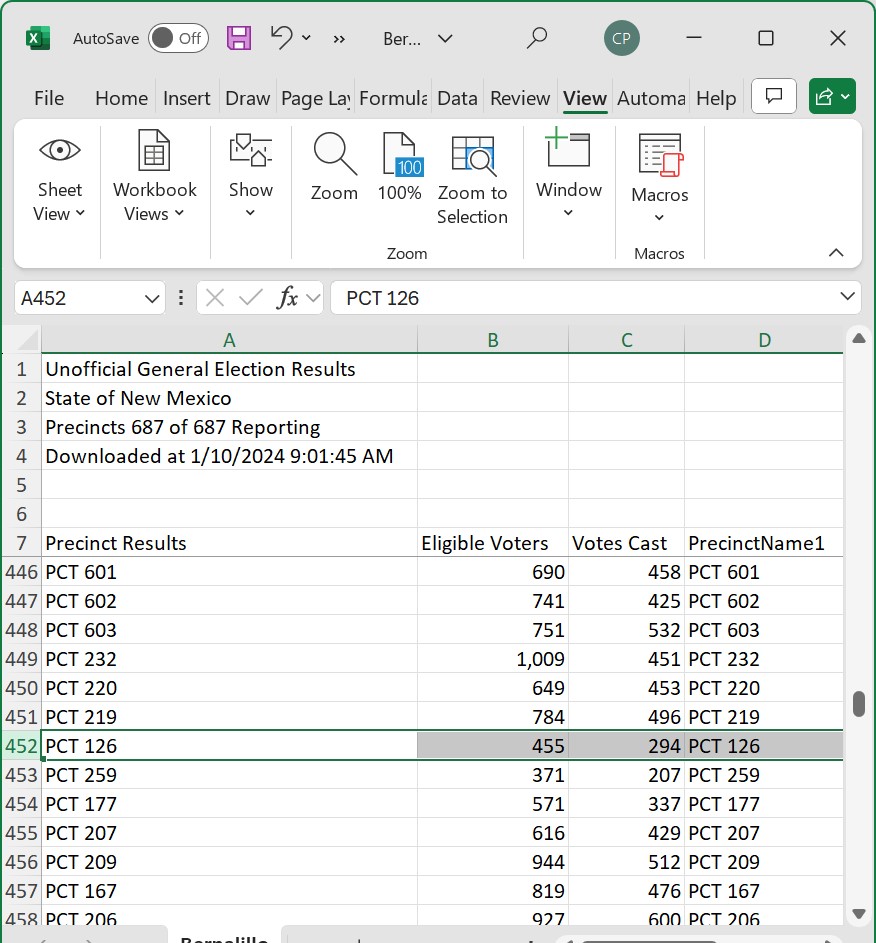Screen dimensions: 876x943
Task: Expand more Quick Access toolbar commands
Action: click(339, 39)
